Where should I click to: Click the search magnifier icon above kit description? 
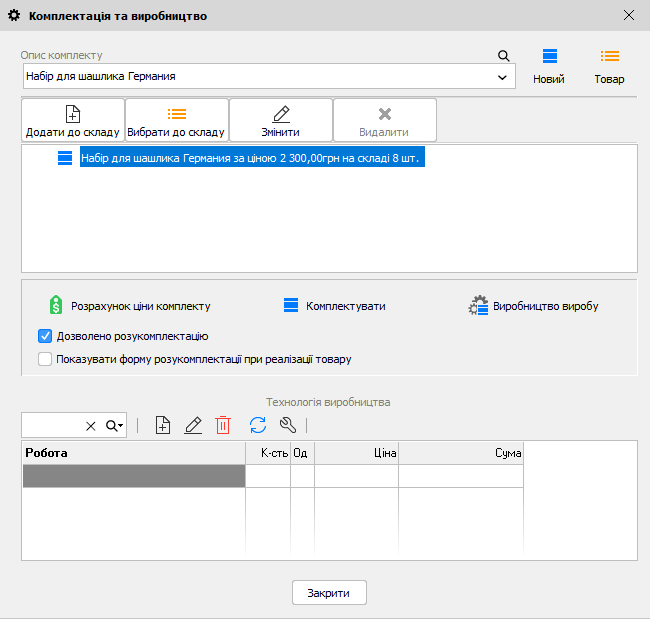504,56
